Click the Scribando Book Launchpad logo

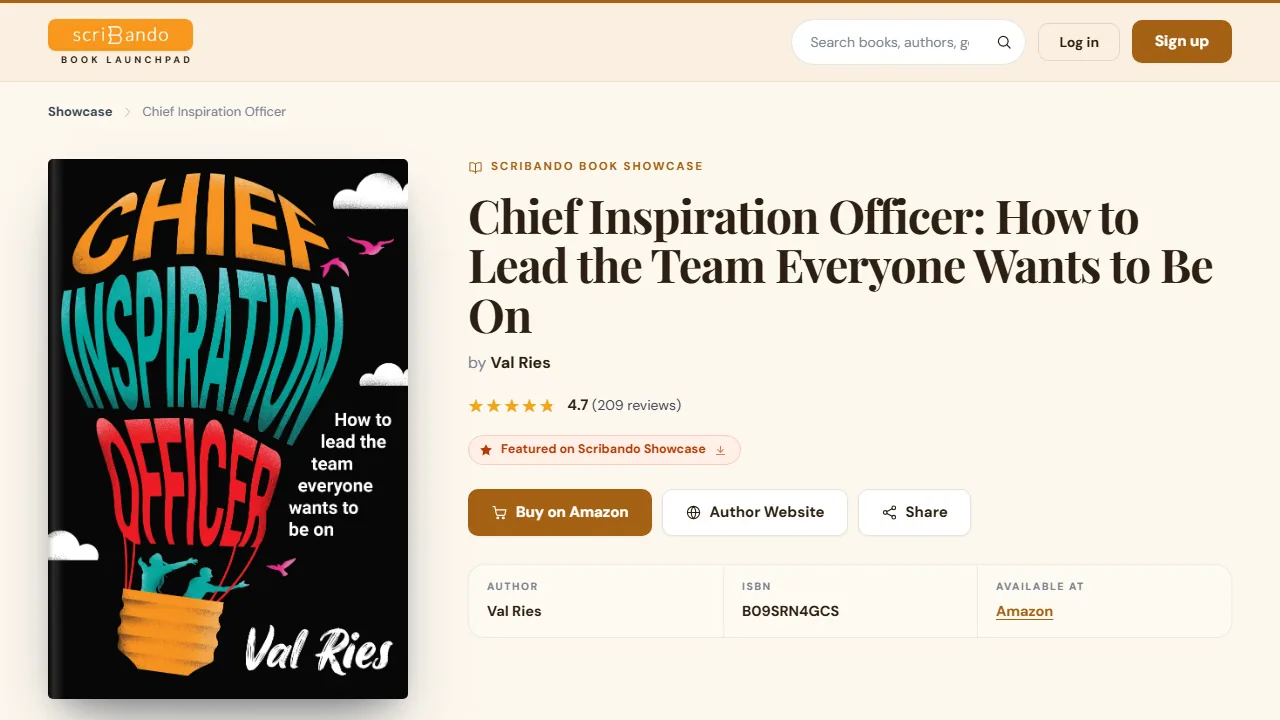tap(120, 42)
